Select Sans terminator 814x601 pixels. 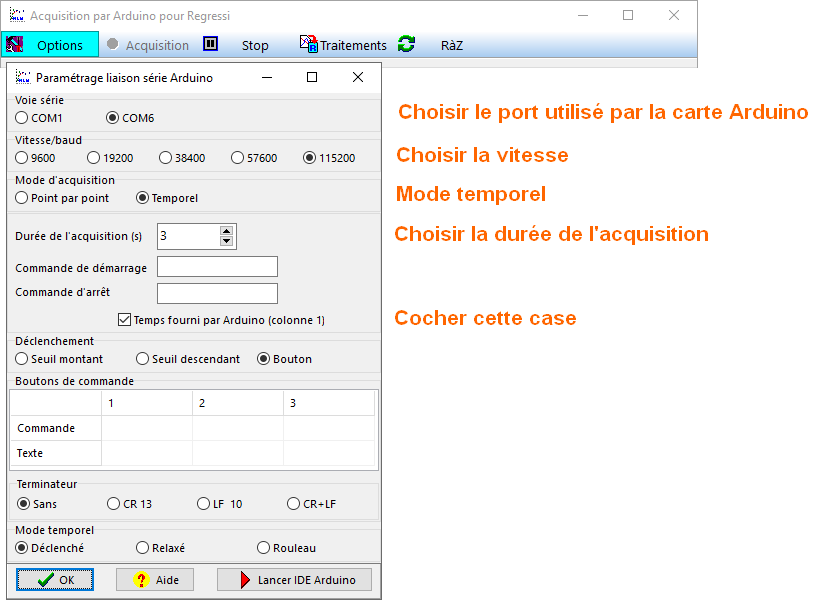coord(37,504)
